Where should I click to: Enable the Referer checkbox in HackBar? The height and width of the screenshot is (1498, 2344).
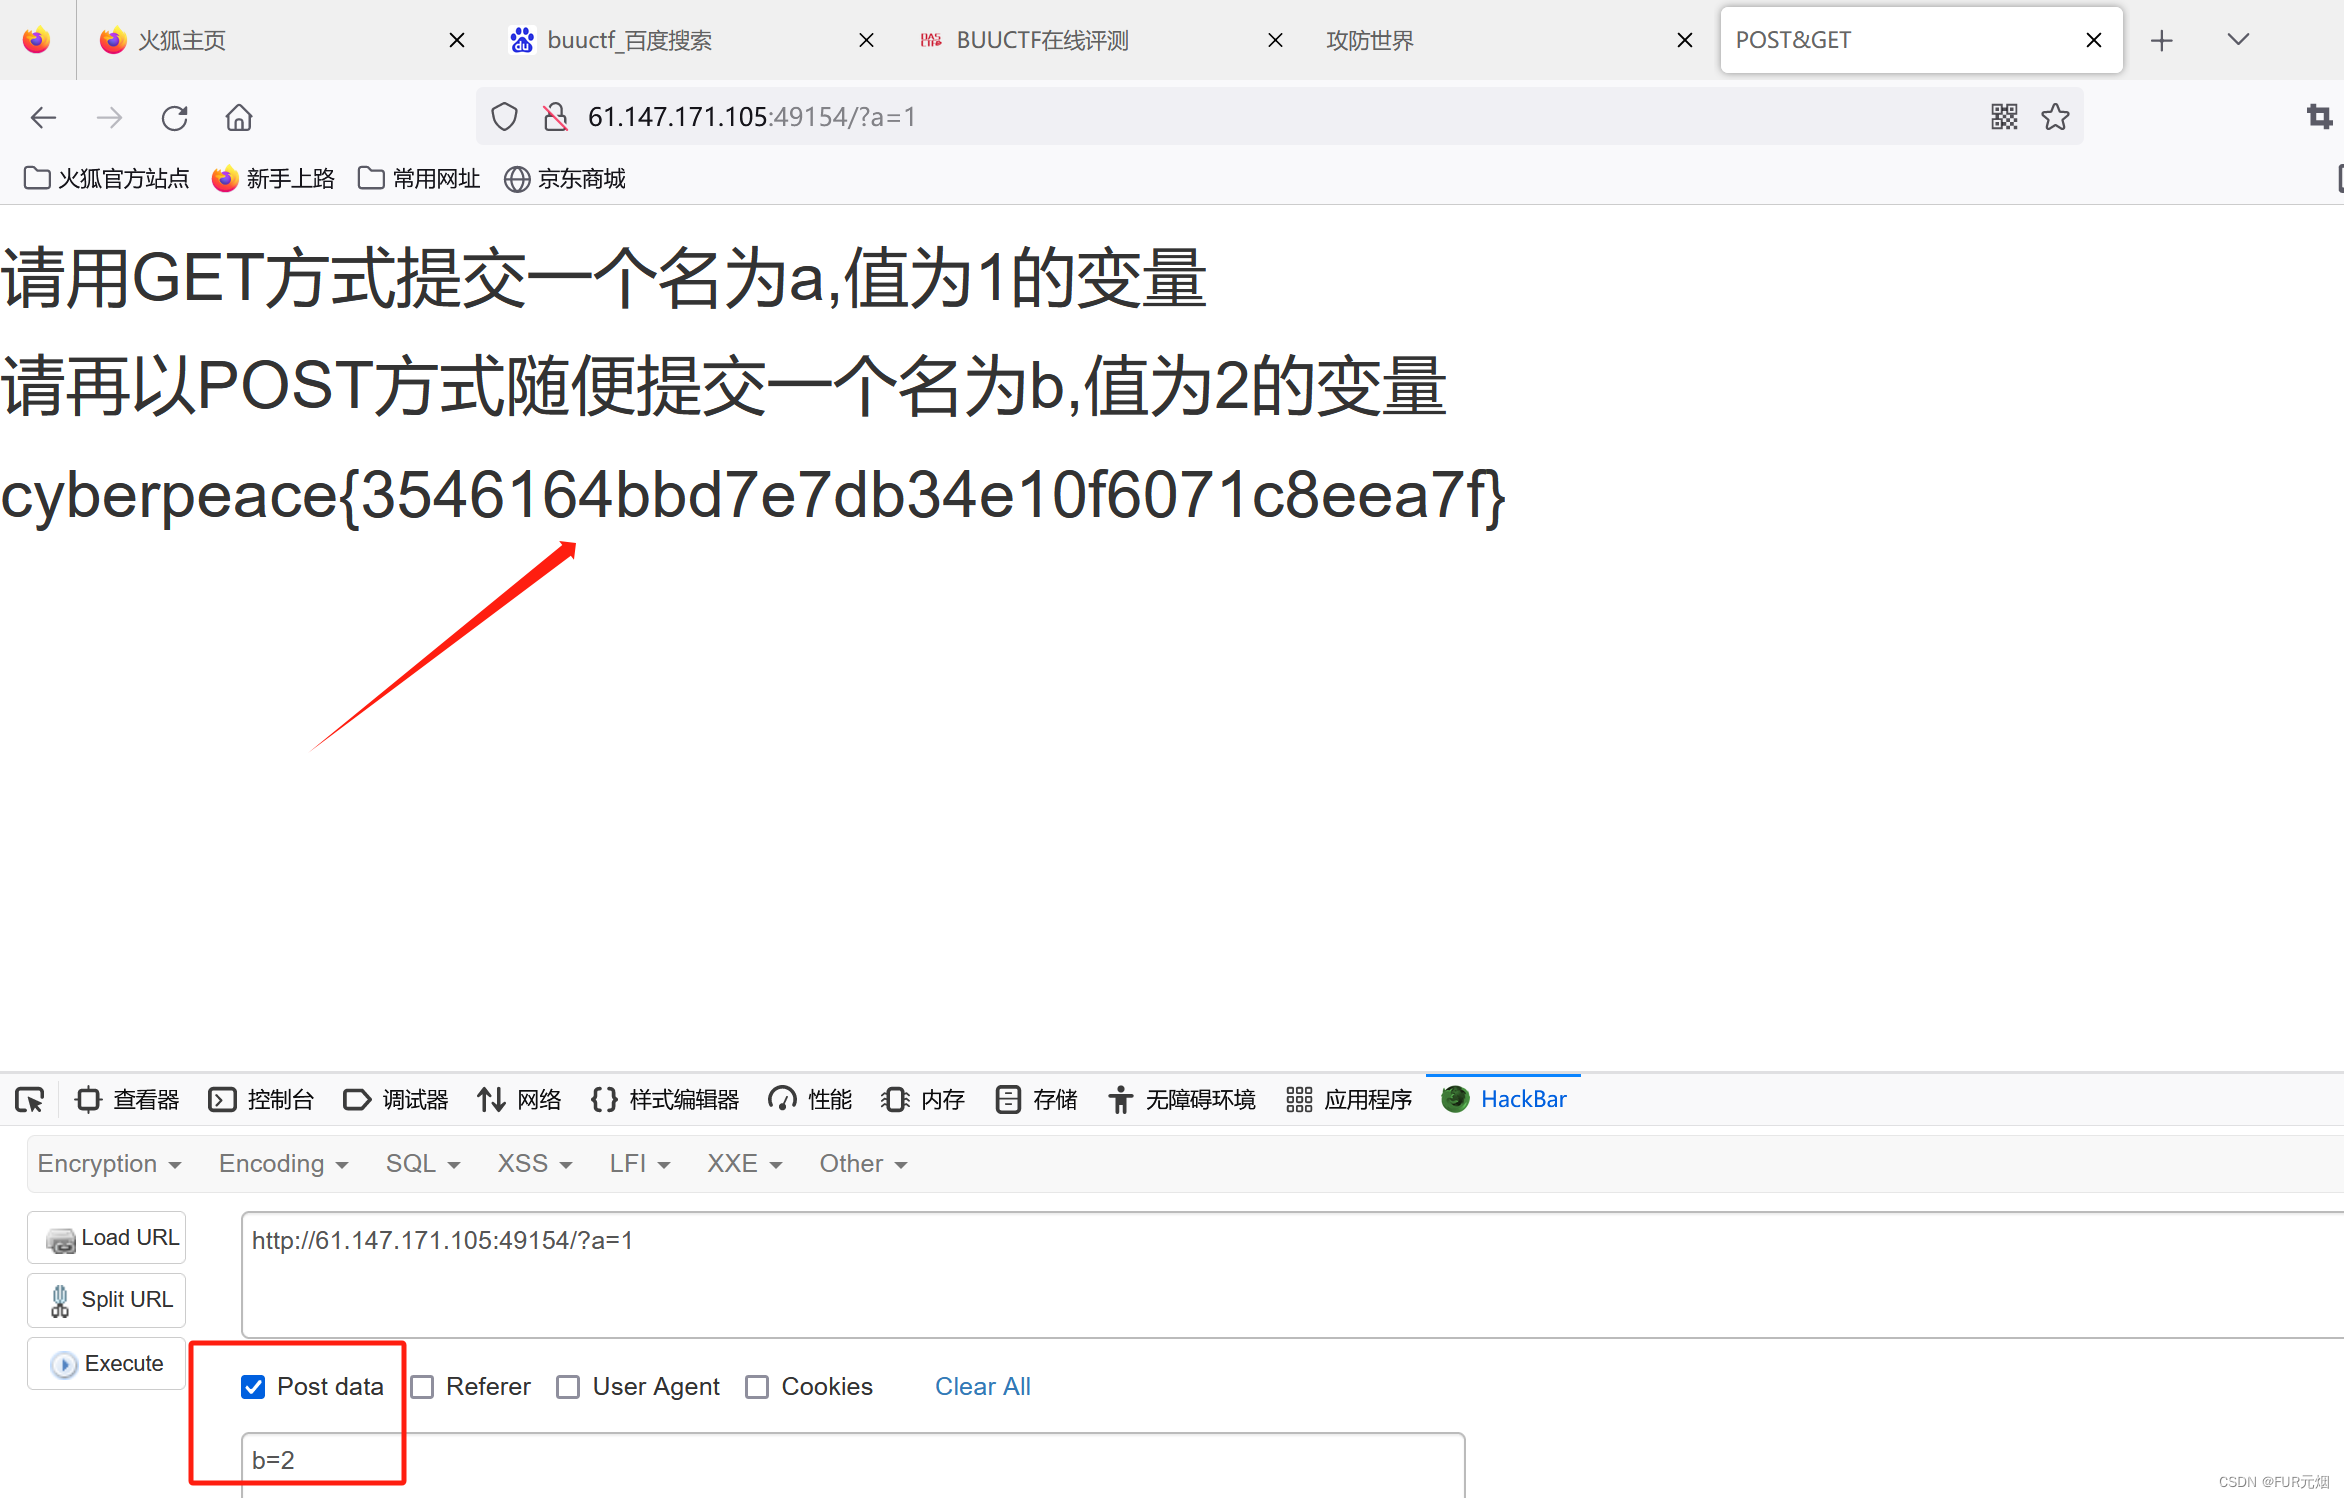[x=422, y=1386]
